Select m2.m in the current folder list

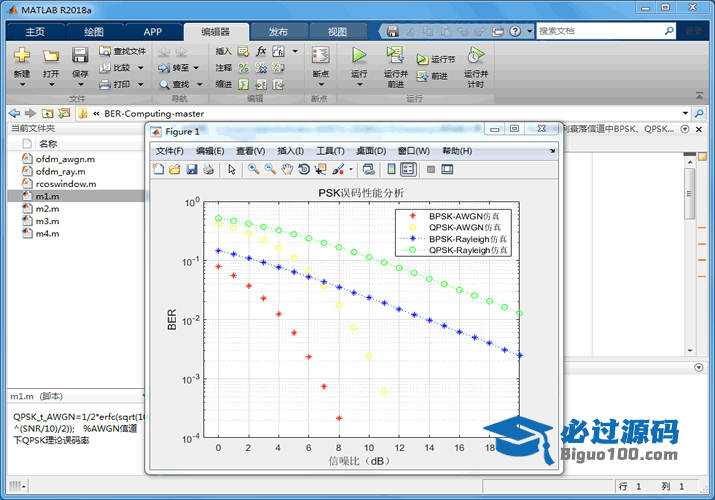47,209
